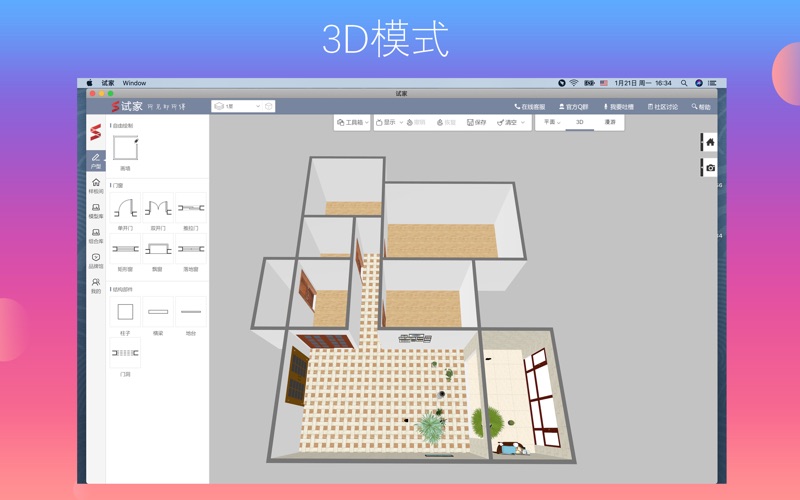This screenshot has width=800, height=500.
Task: Click the camera snapshot icon
Action: tap(710, 168)
